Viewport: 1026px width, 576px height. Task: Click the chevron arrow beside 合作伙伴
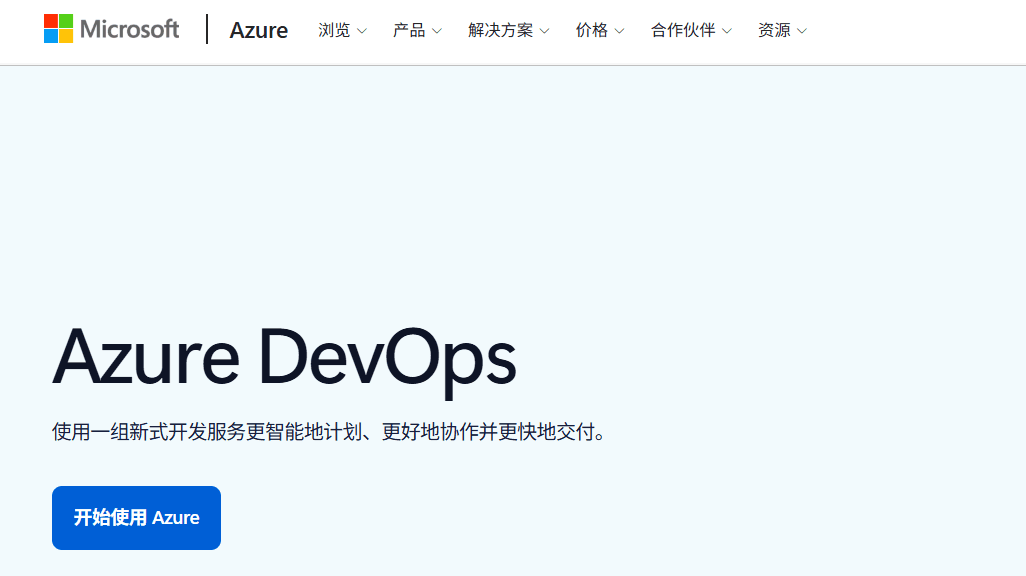(x=727, y=31)
